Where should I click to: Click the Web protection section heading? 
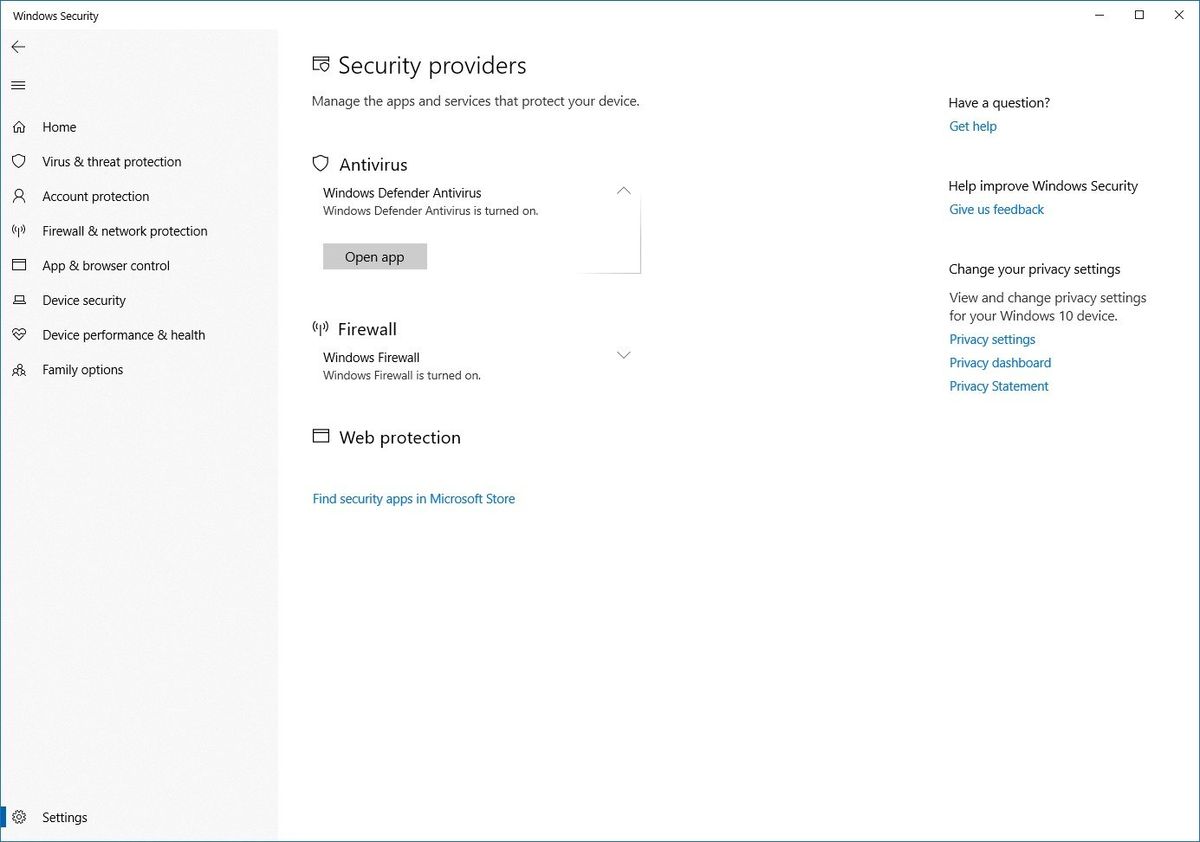coord(399,437)
